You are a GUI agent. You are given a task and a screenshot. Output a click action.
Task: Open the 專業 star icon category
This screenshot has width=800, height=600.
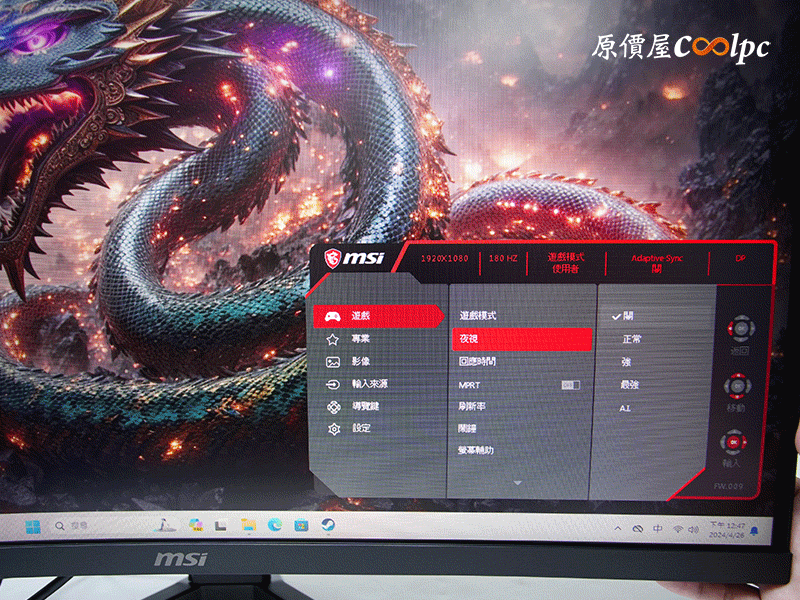point(333,339)
